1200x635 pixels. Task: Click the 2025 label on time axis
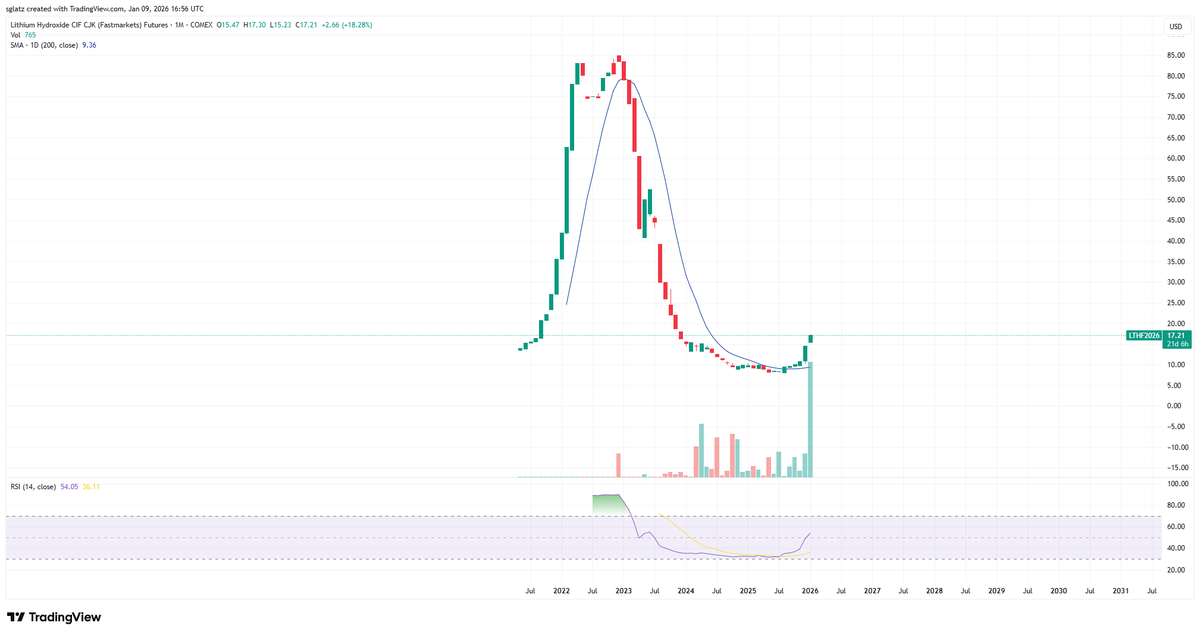pyautogui.click(x=747, y=591)
